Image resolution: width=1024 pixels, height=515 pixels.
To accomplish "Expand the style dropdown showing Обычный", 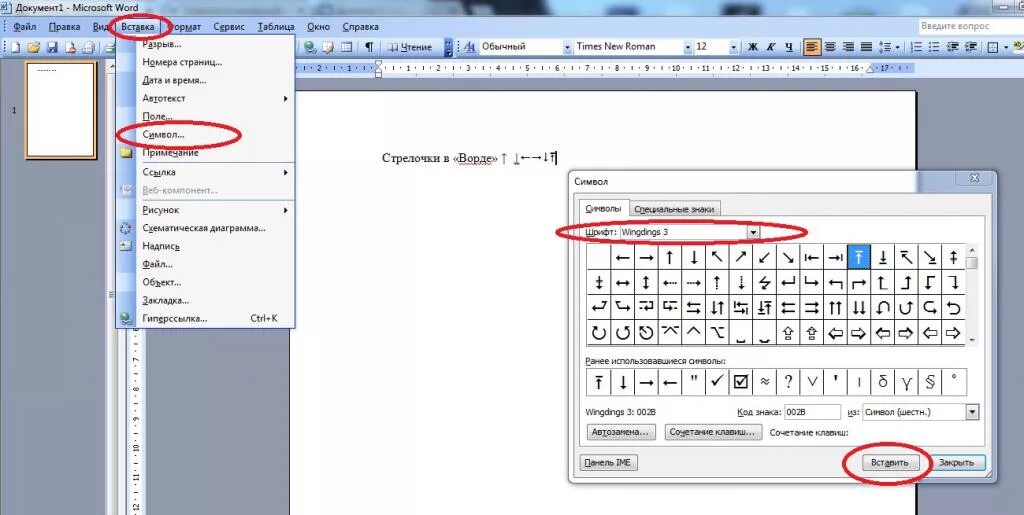I will 566,47.
